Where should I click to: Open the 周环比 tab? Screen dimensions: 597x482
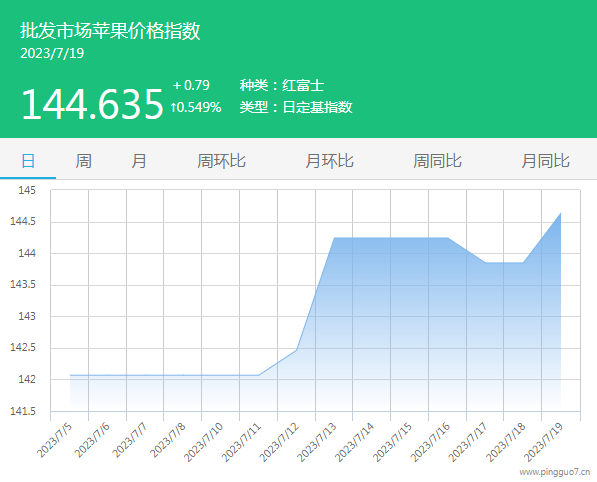221,161
